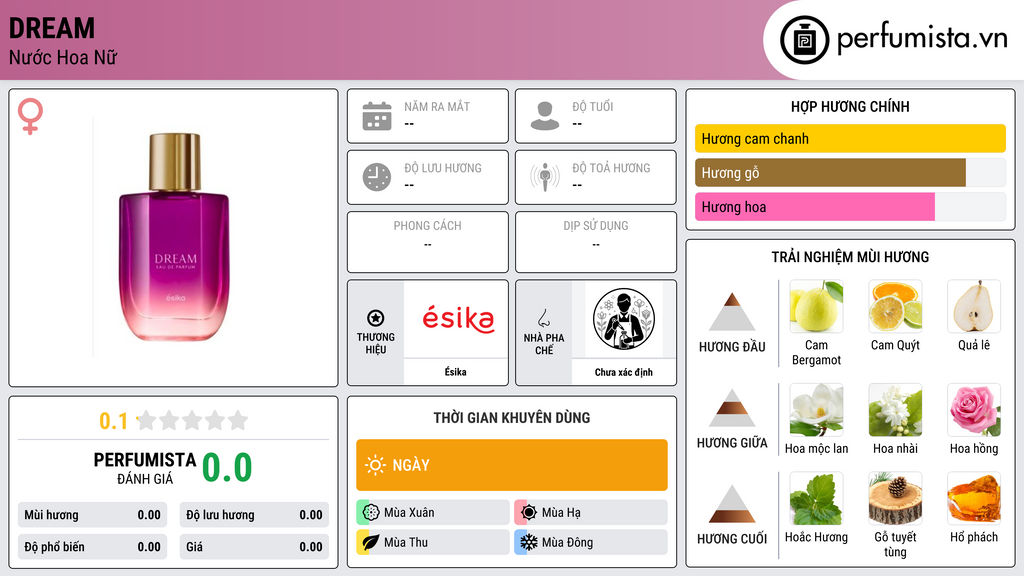Viewport: 1024px width, 576px height.
Task: Click the perfumista.vn site name text
Action: 922,39
